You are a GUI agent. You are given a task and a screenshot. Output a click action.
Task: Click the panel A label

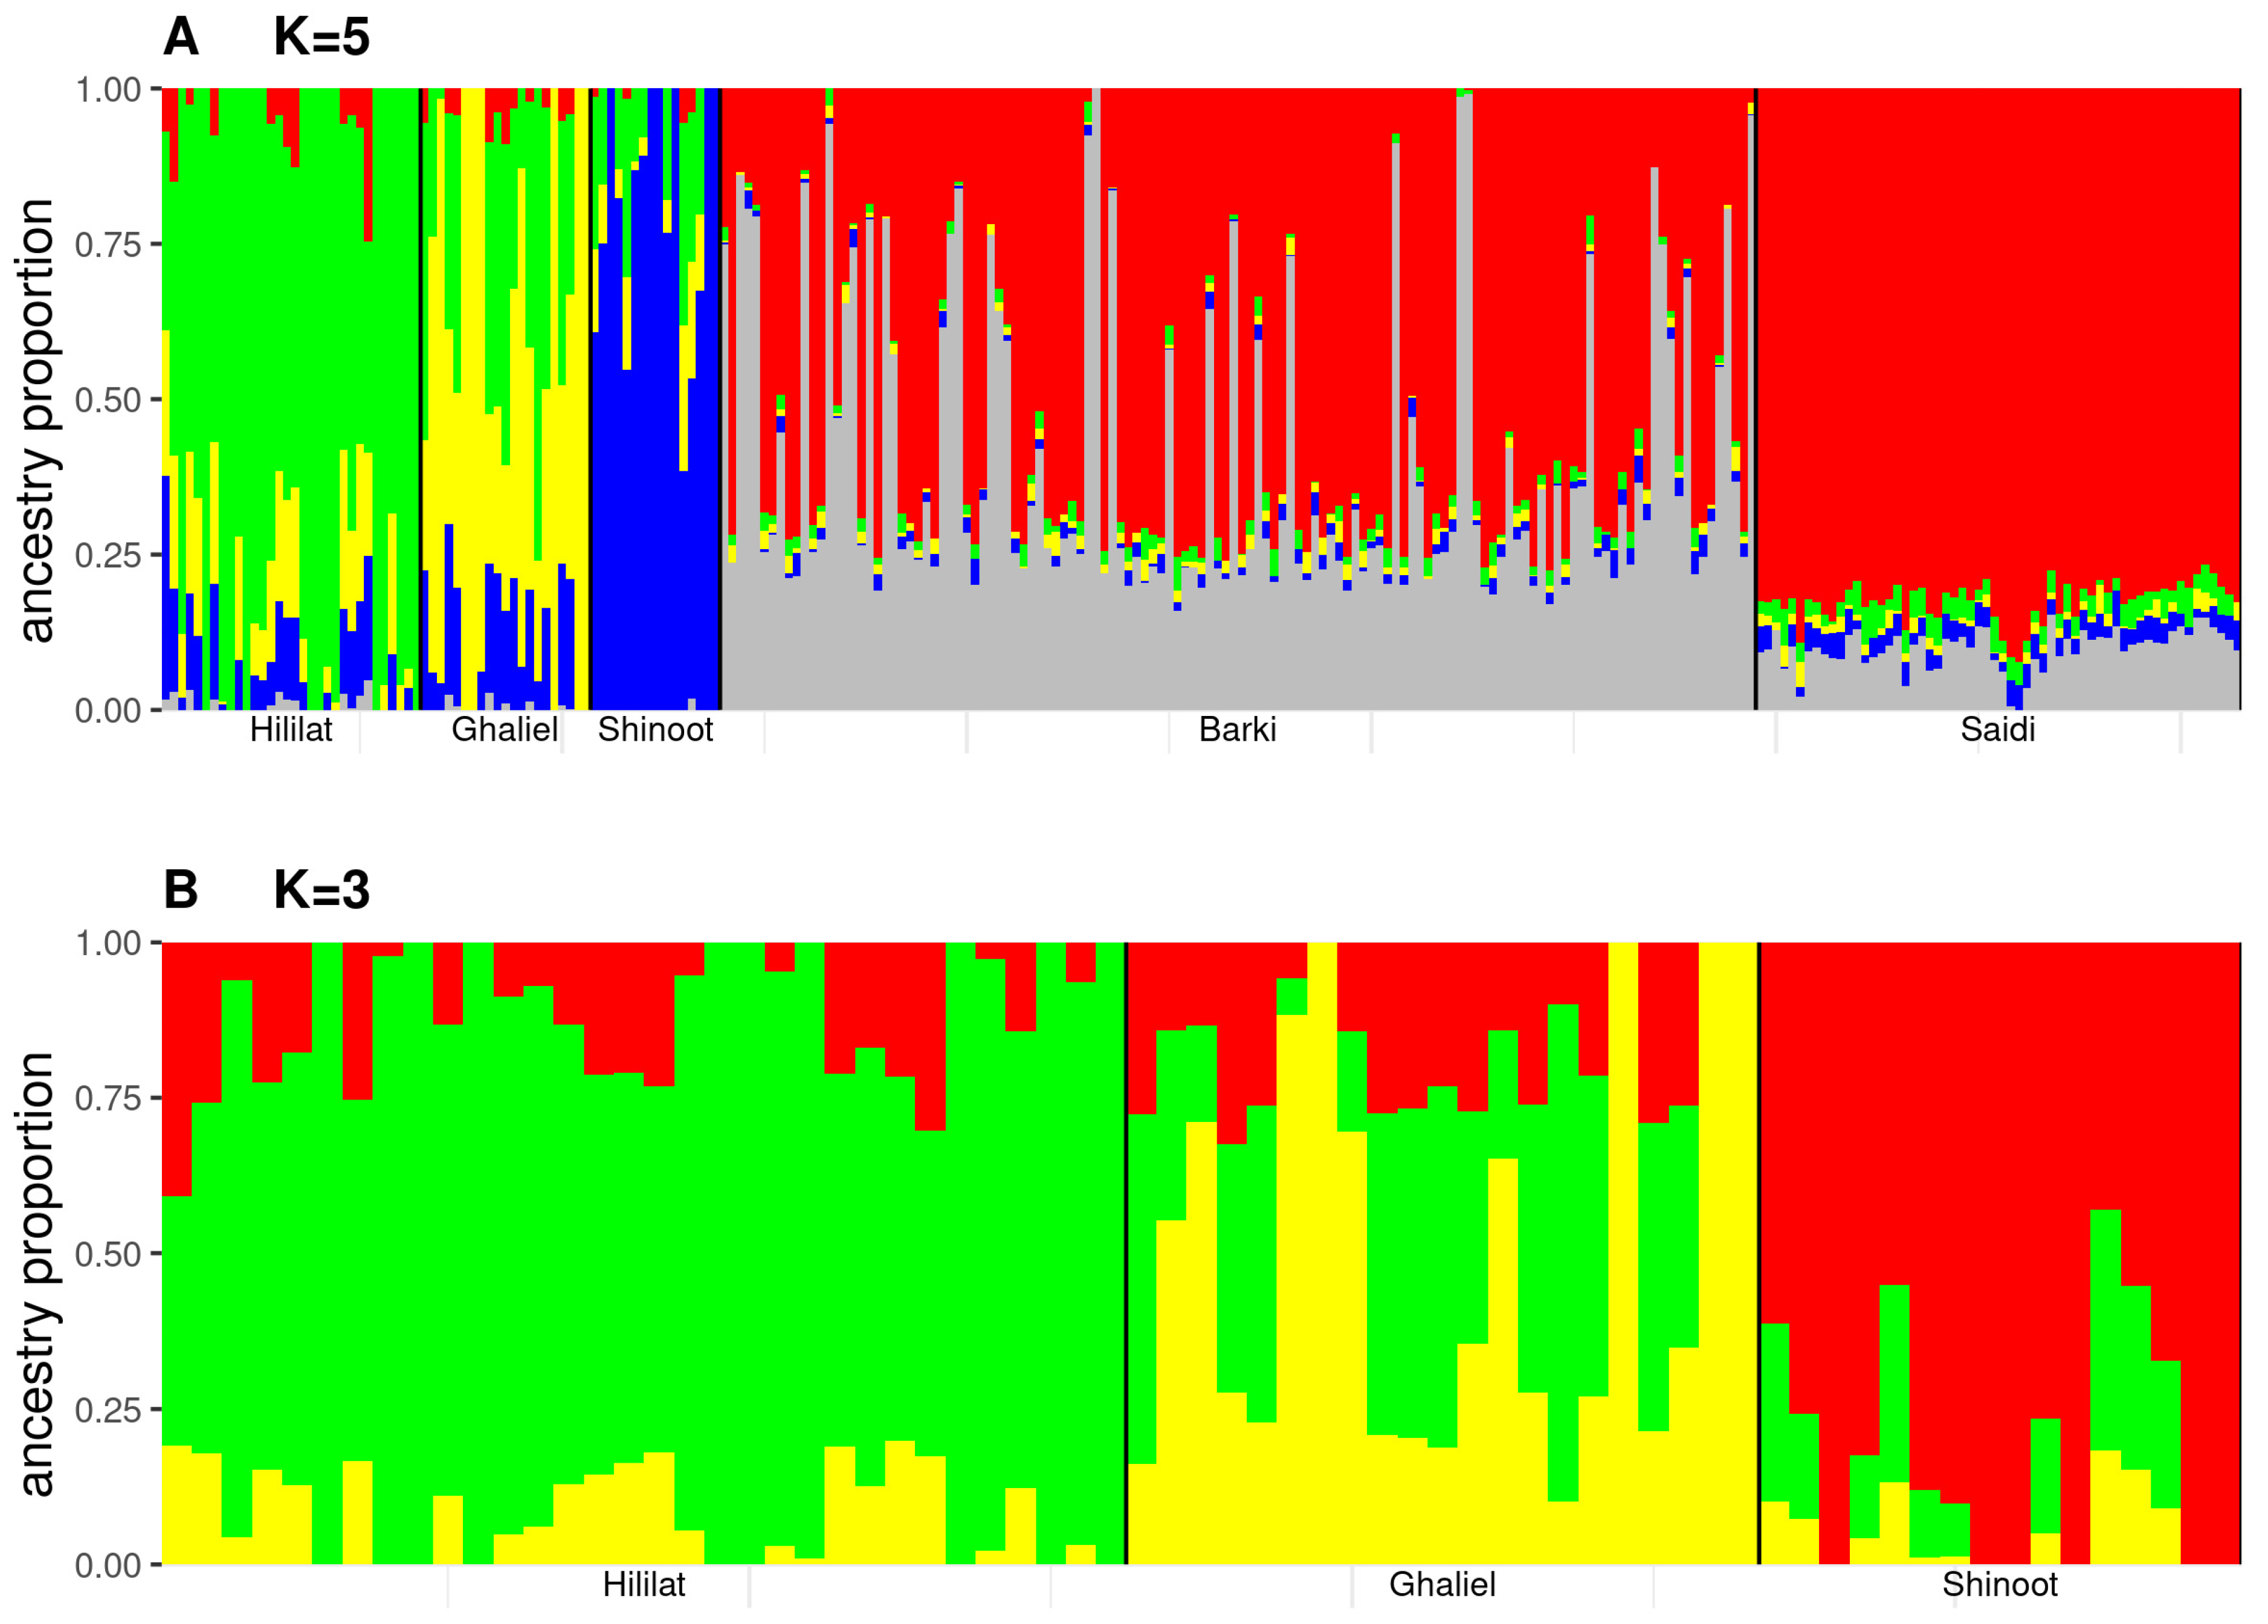tap(181, 38)
